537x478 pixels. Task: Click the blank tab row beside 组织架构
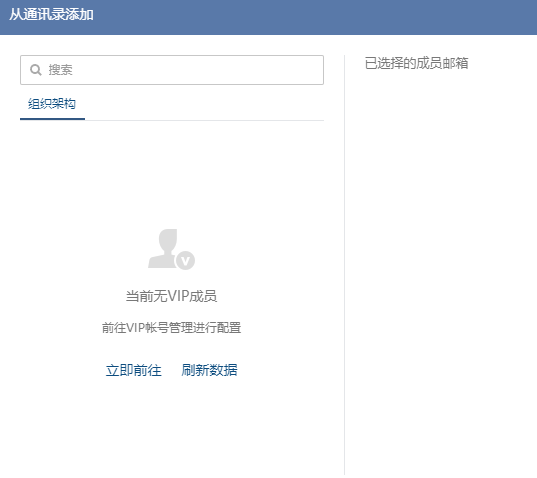(204, 104)
